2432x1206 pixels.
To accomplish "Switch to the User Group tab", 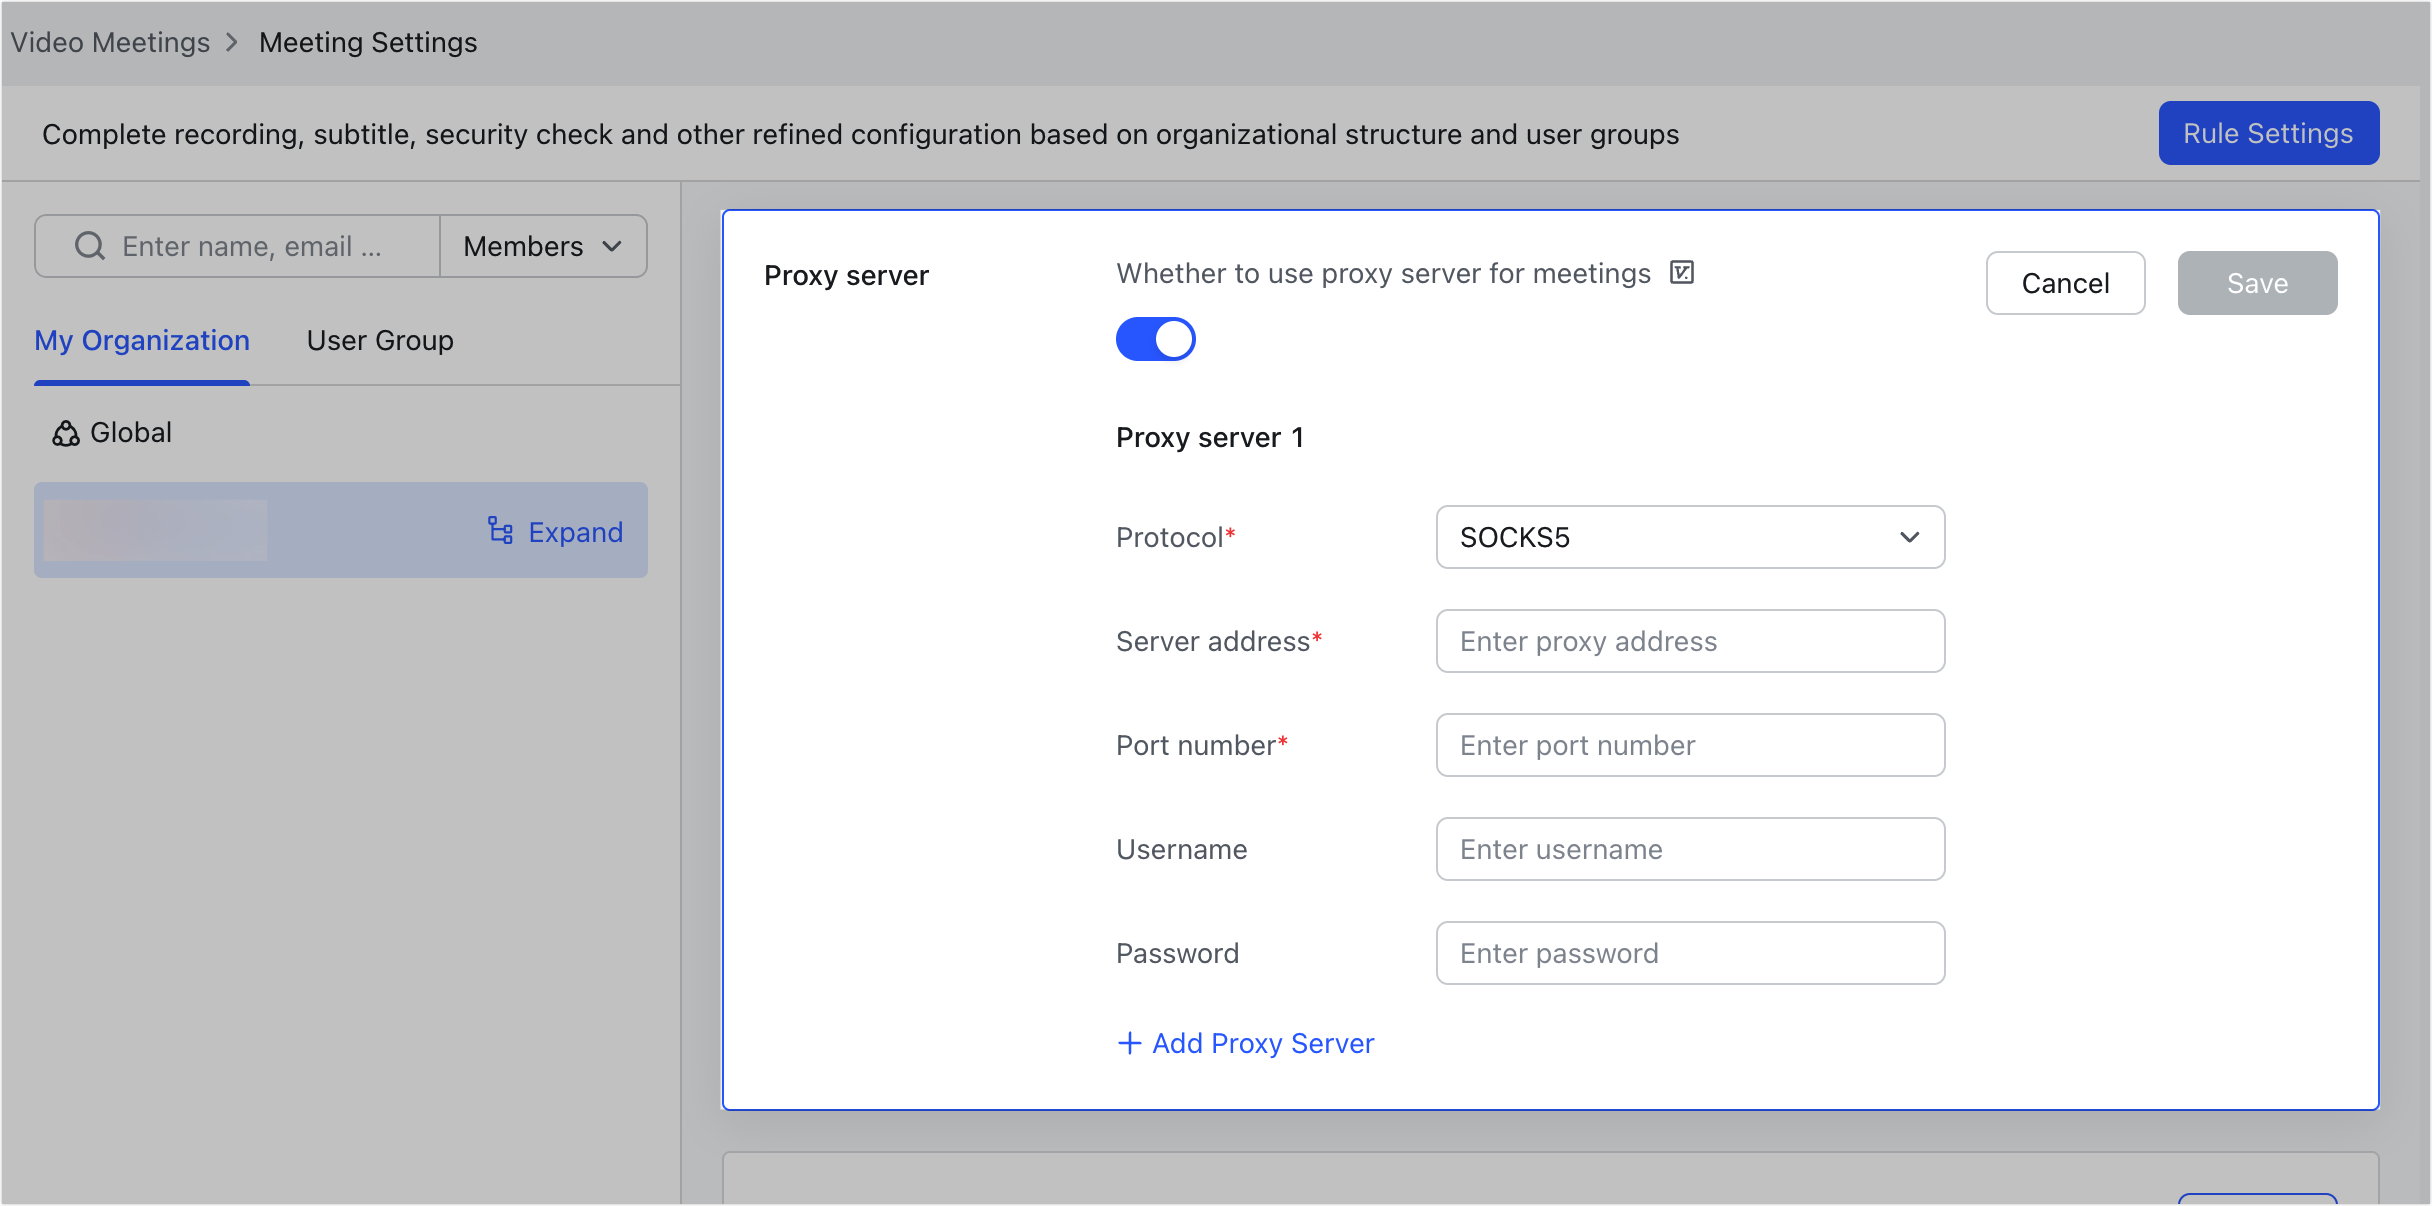I will click(x=380, y=340).
